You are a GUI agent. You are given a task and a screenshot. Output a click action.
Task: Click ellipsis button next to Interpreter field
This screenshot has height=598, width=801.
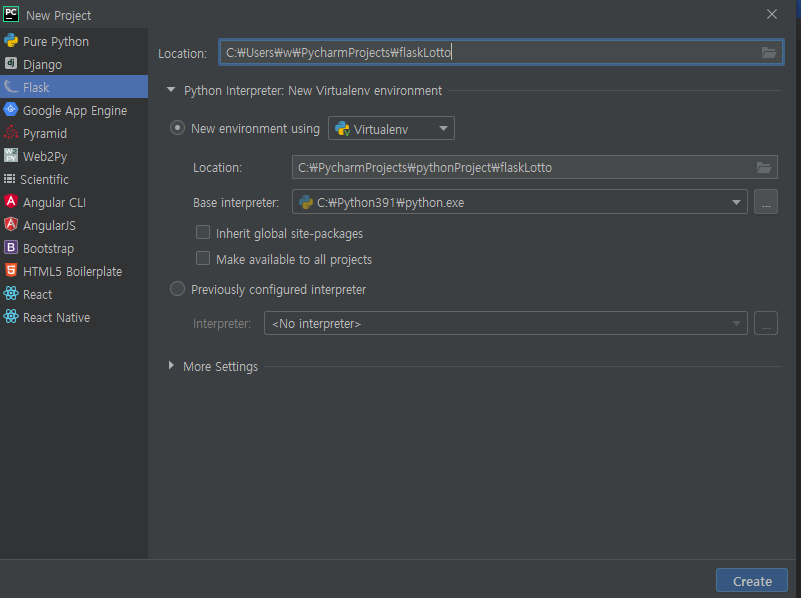[x=766, y=323]
